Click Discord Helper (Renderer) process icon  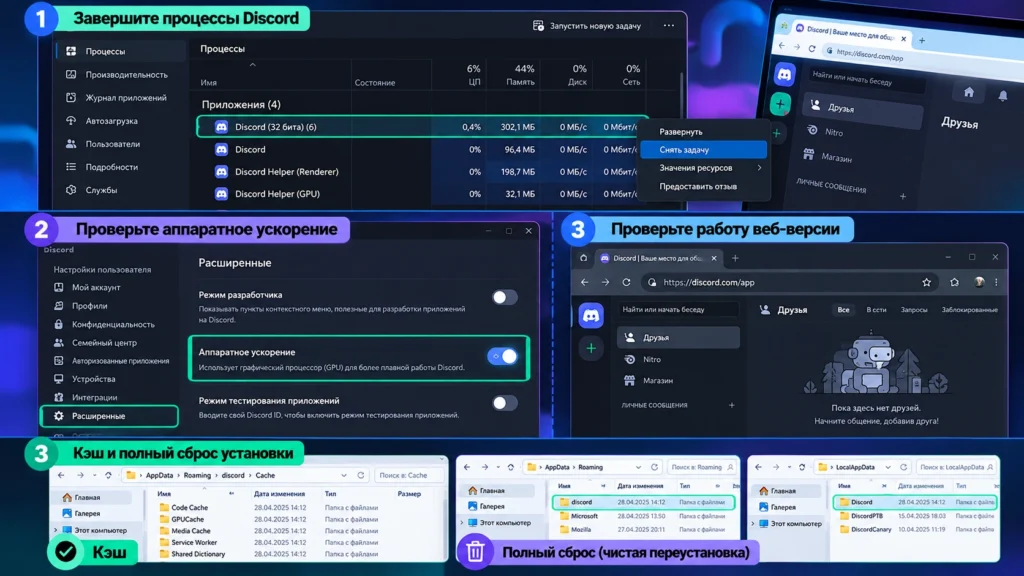[x=221, y=172]
